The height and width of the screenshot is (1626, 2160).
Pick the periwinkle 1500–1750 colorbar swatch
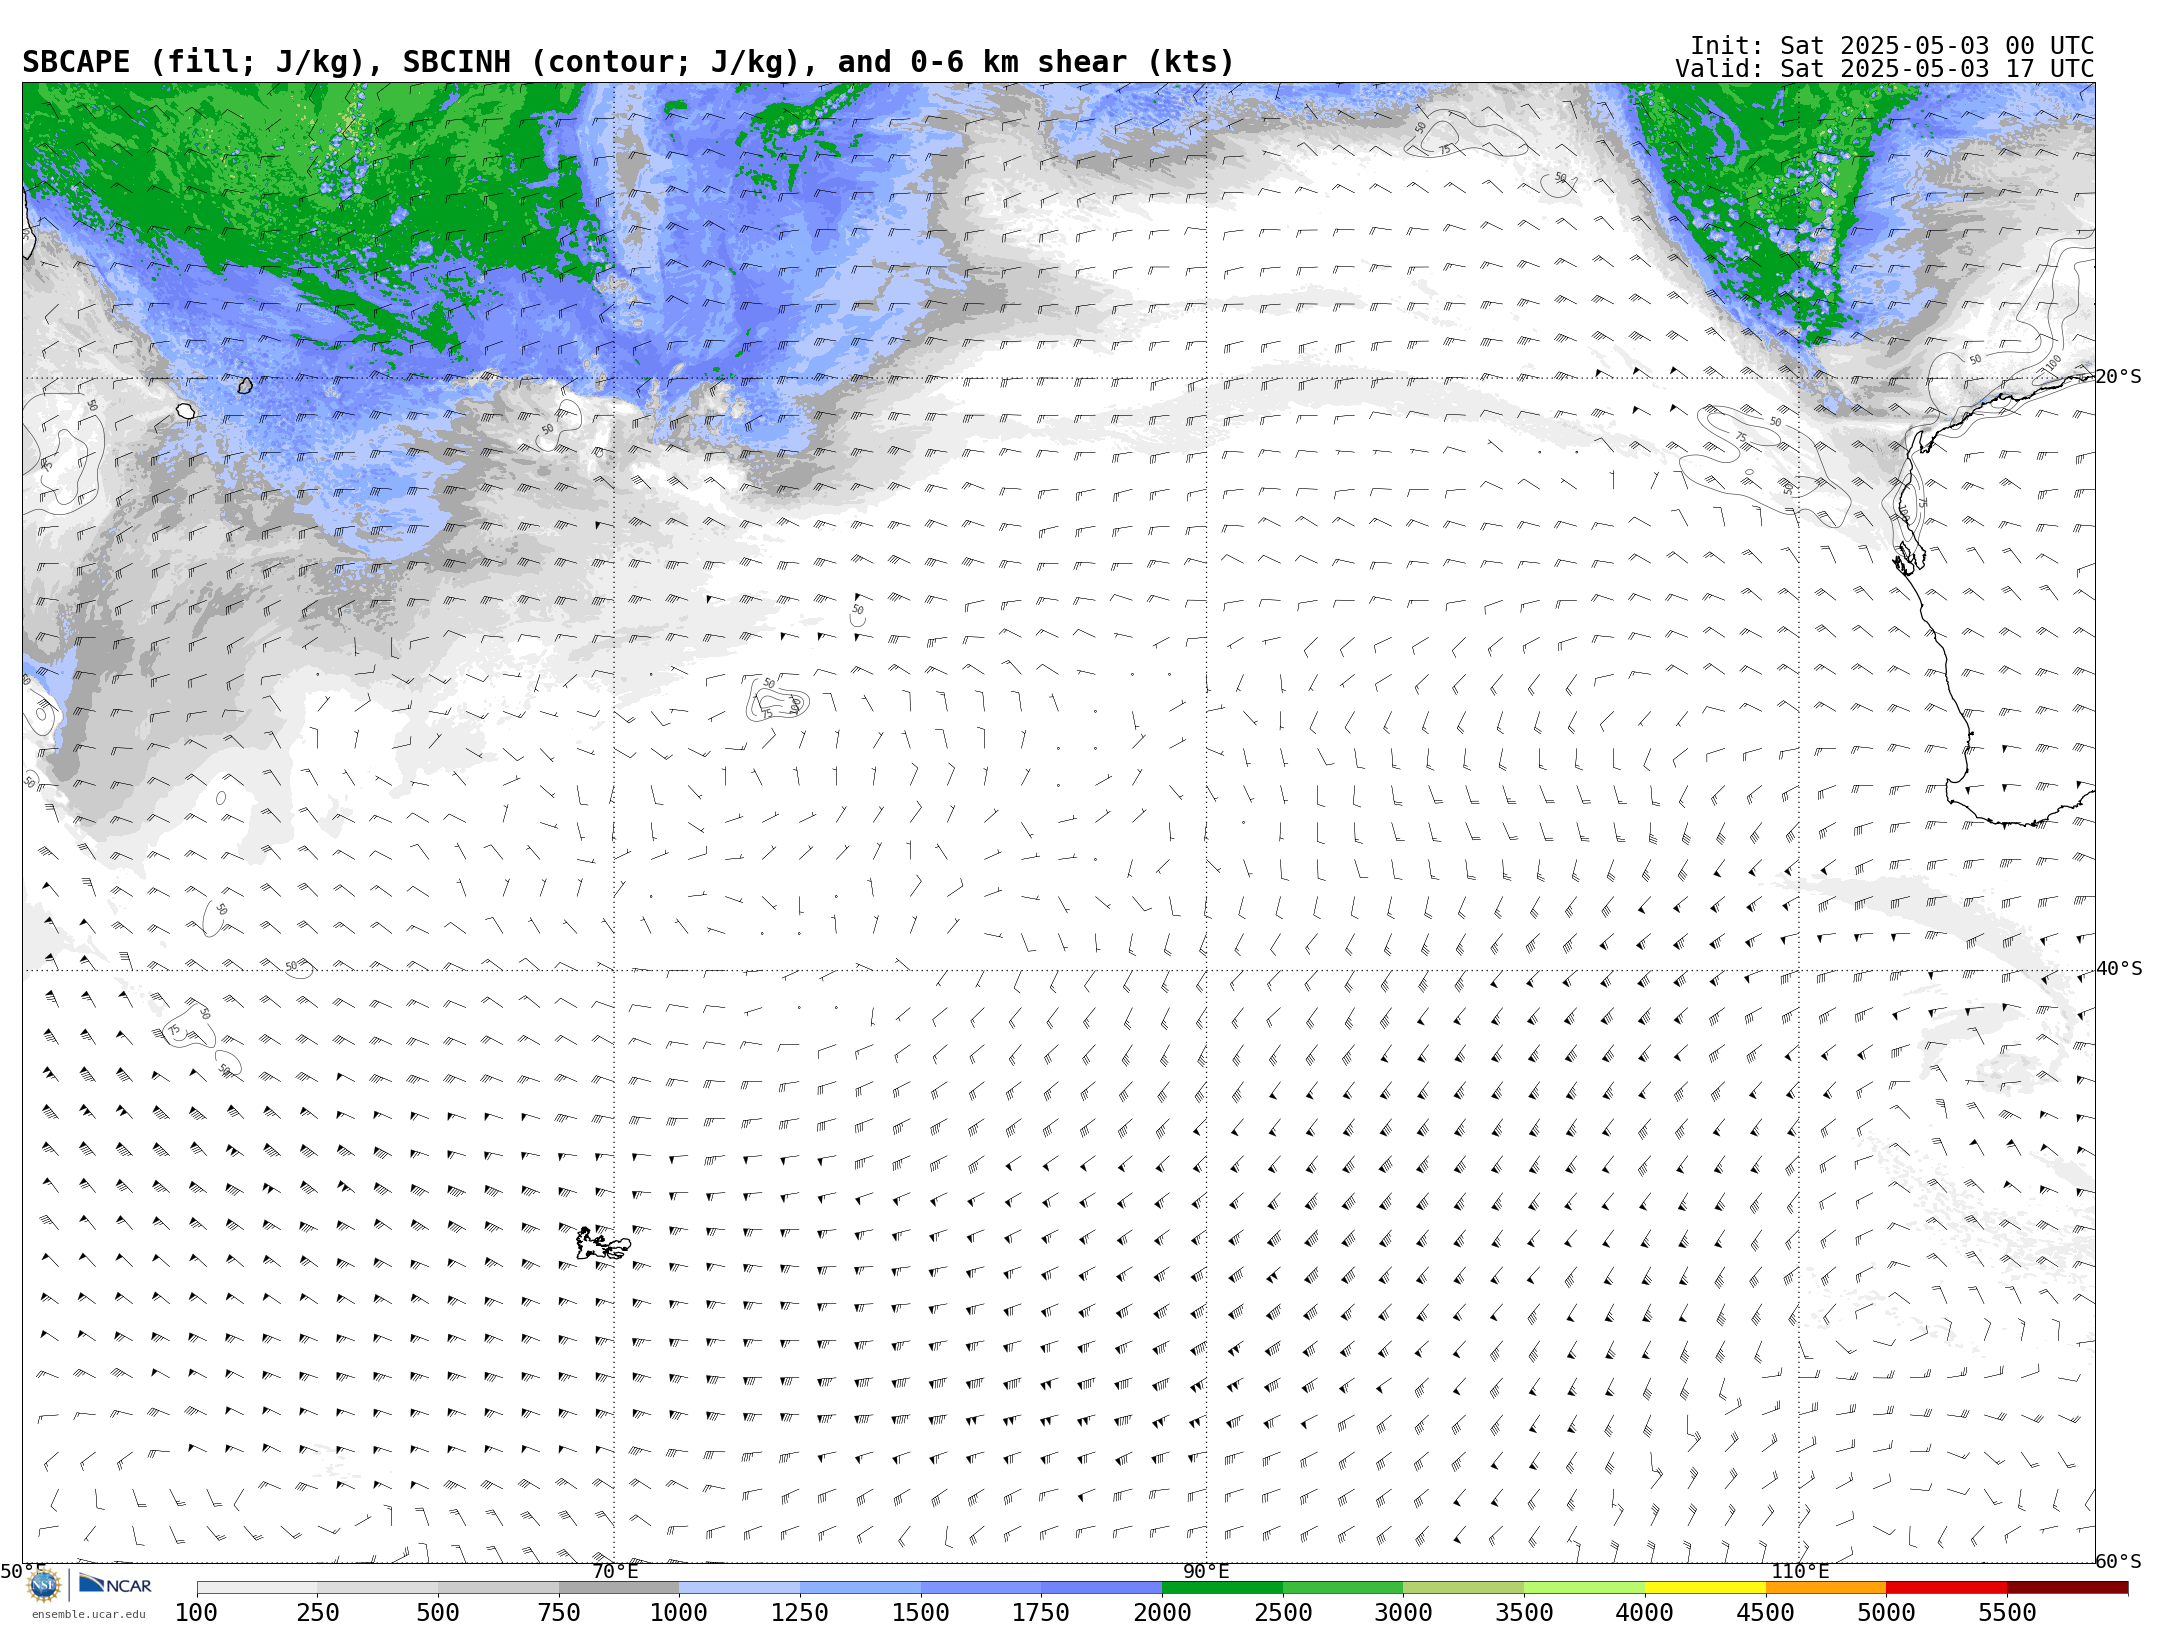[981, 1588]
